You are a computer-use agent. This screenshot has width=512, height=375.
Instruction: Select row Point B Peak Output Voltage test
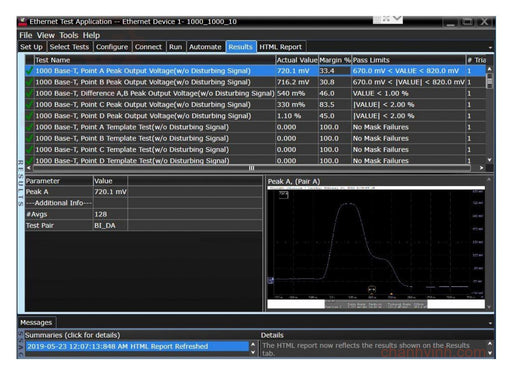(x=255, y=82)
